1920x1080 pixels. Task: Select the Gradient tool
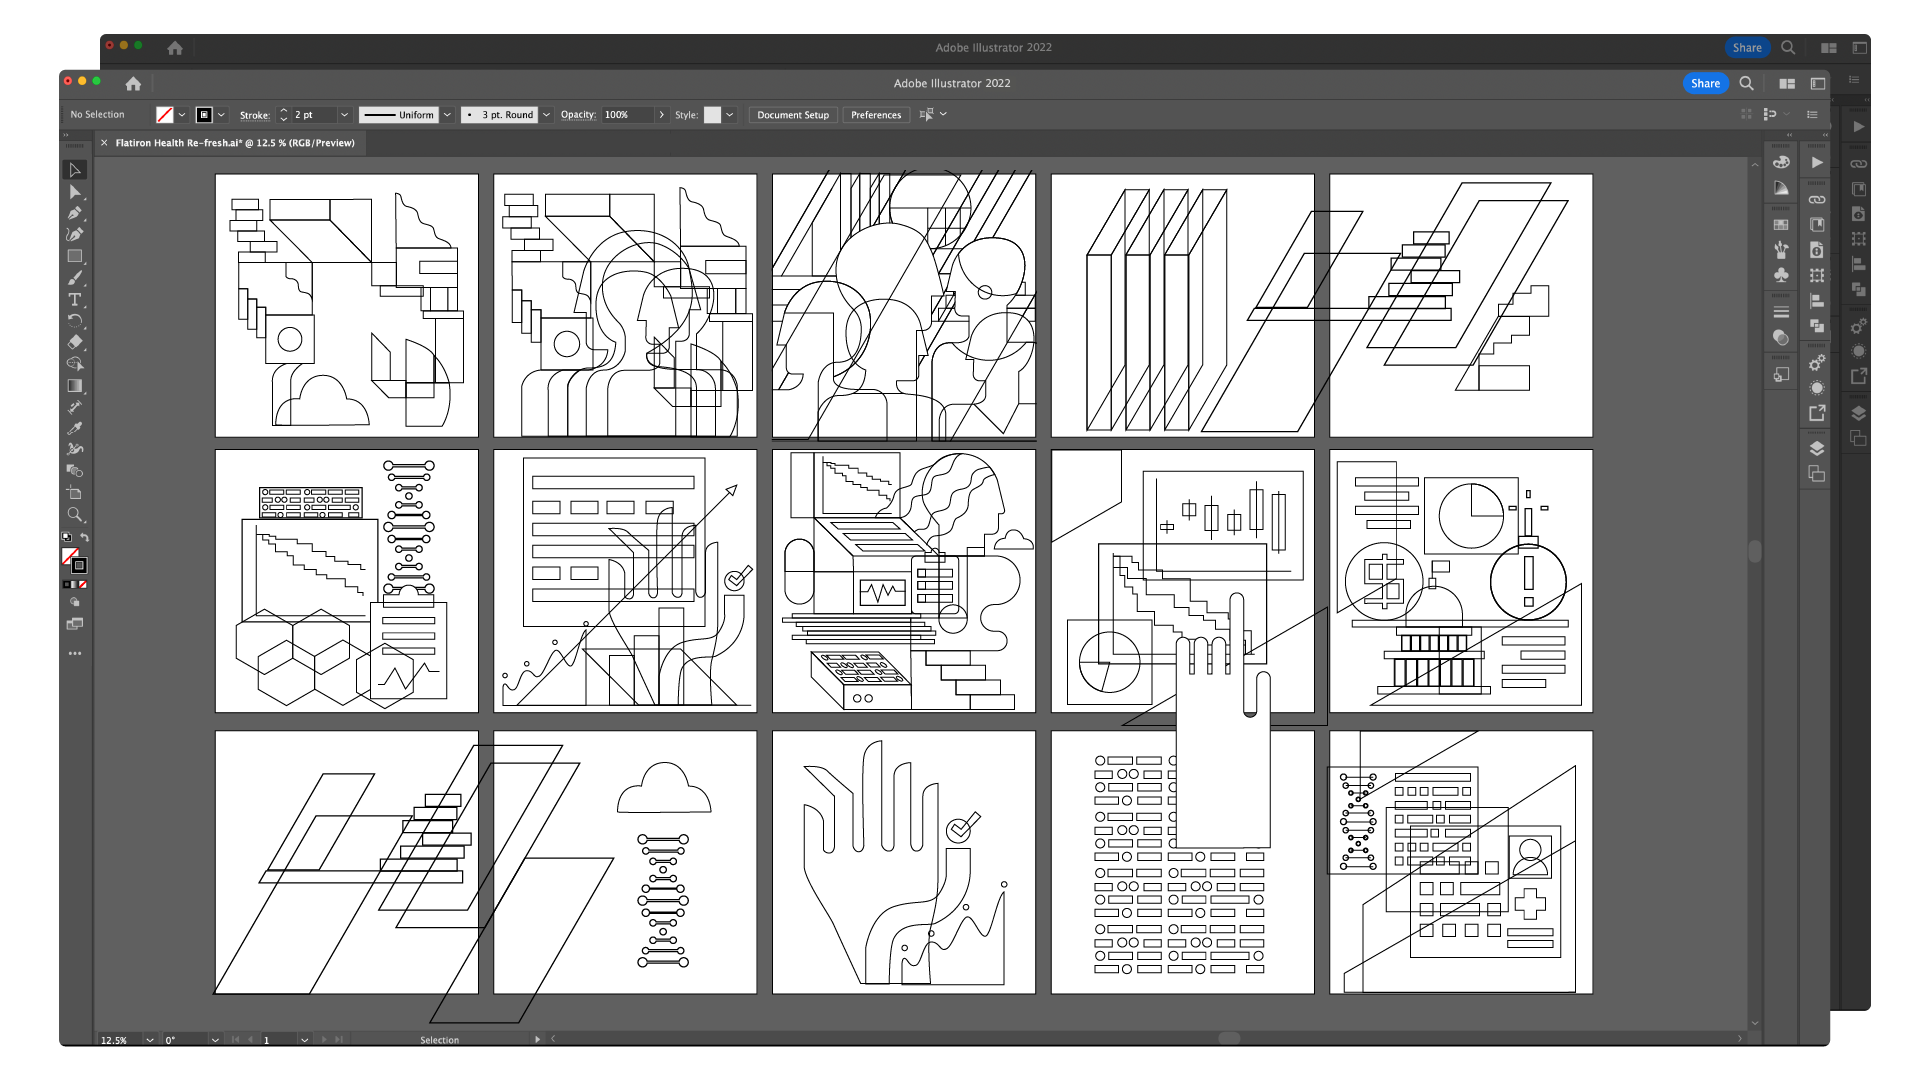74,385
